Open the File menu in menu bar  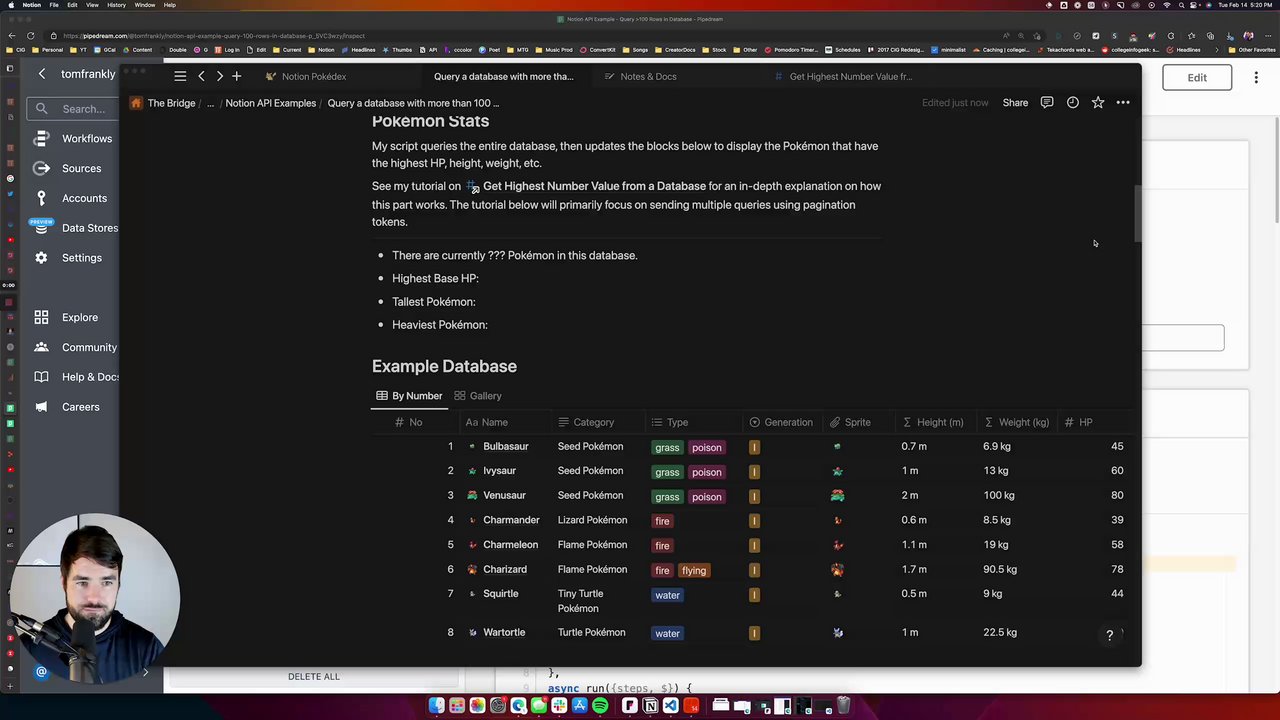[54, 5]
